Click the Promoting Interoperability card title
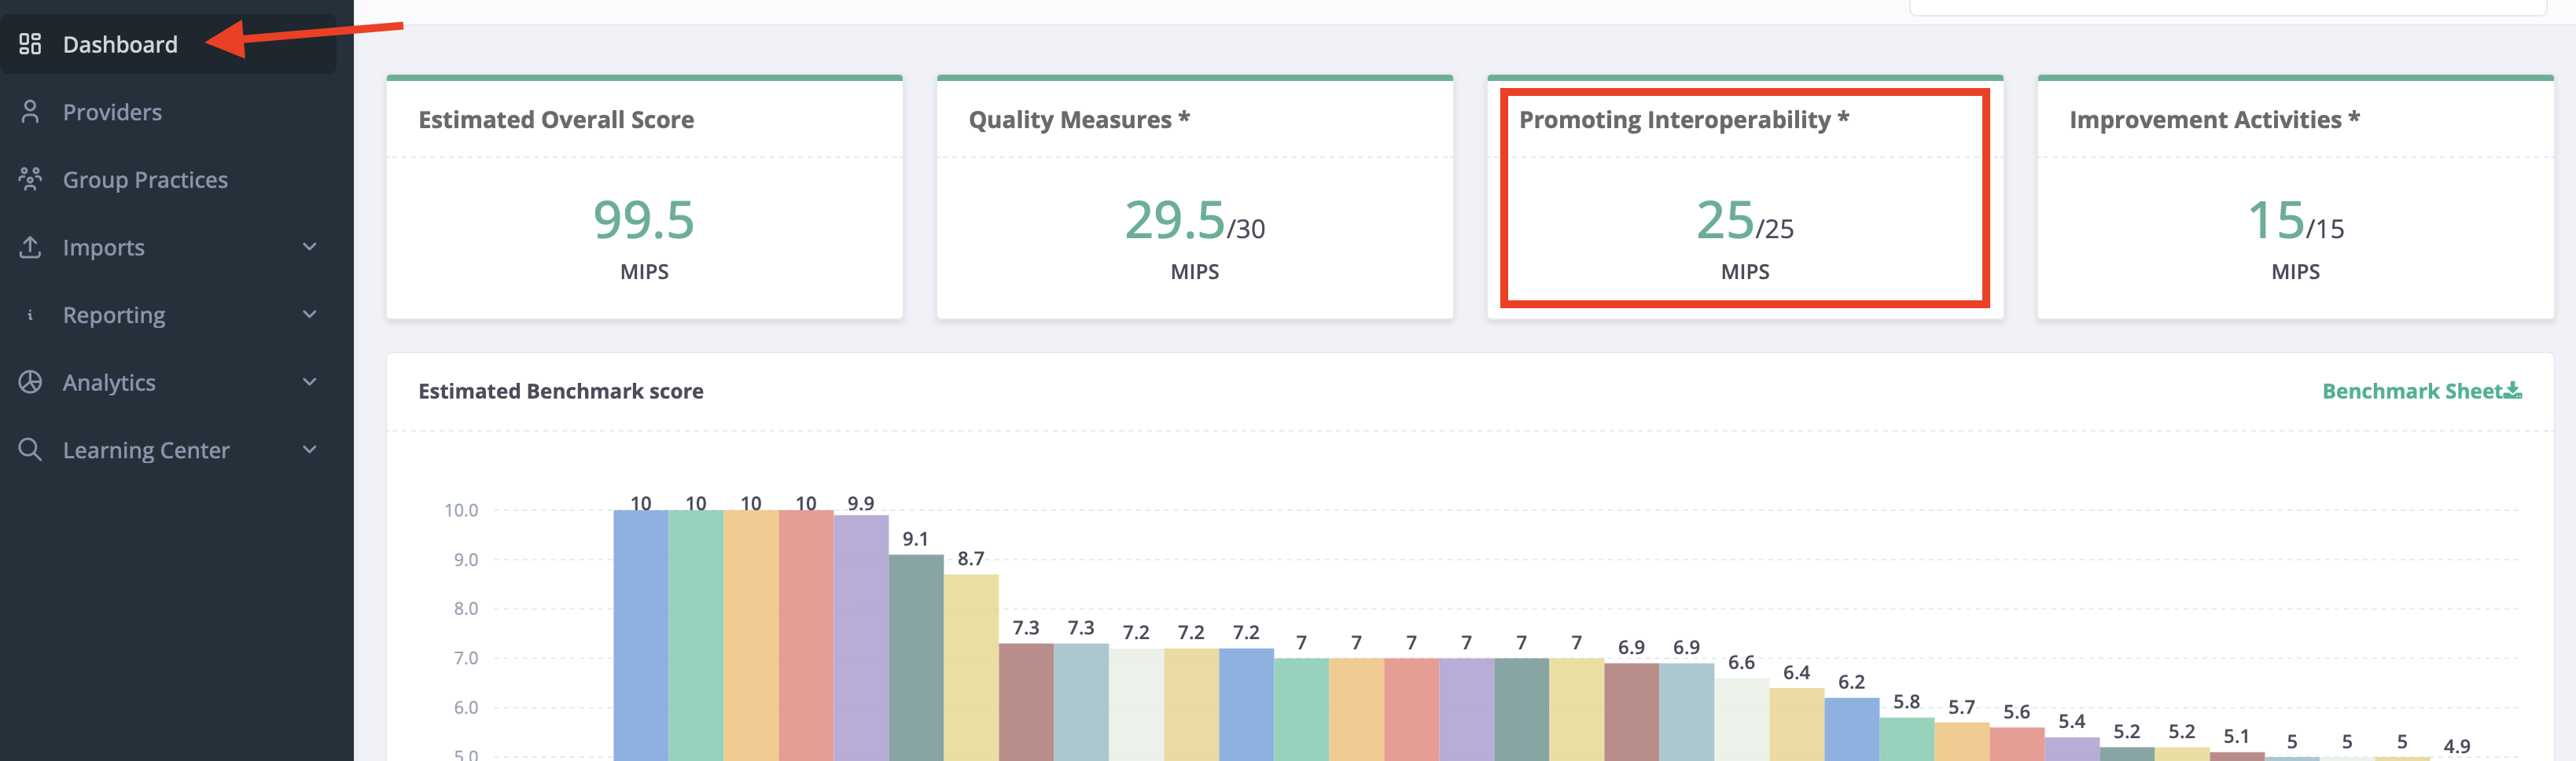Viewport: 2576px width, 761px height. (x=1684, y=120)
